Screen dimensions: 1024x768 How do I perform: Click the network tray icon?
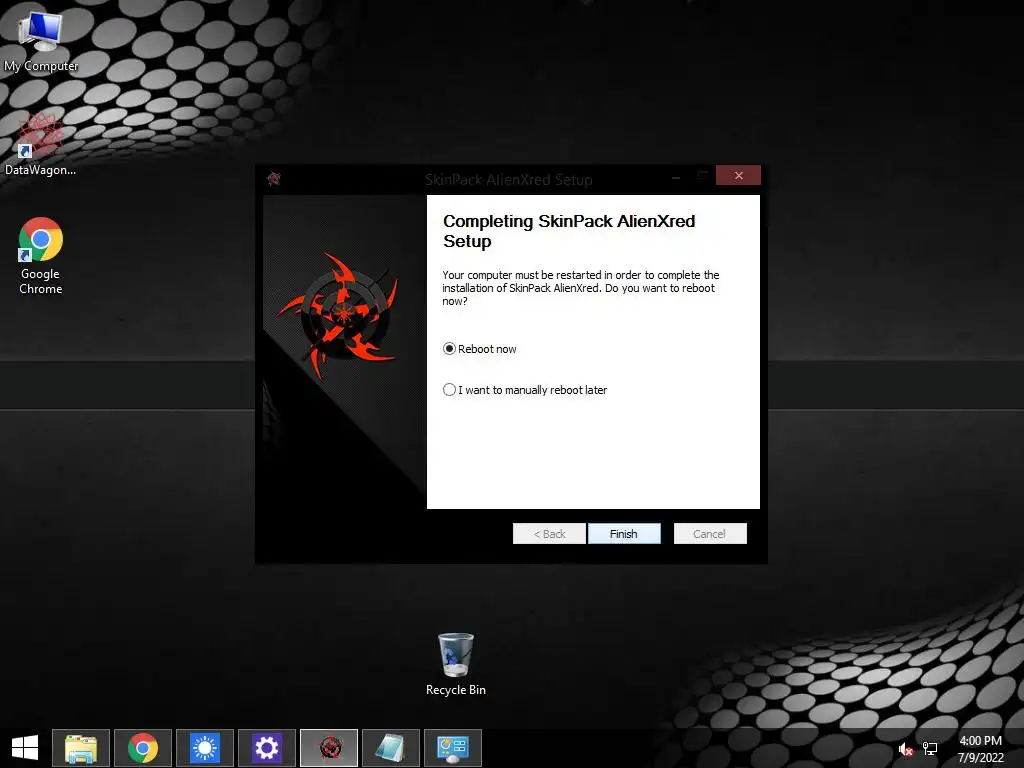point(930,749)
